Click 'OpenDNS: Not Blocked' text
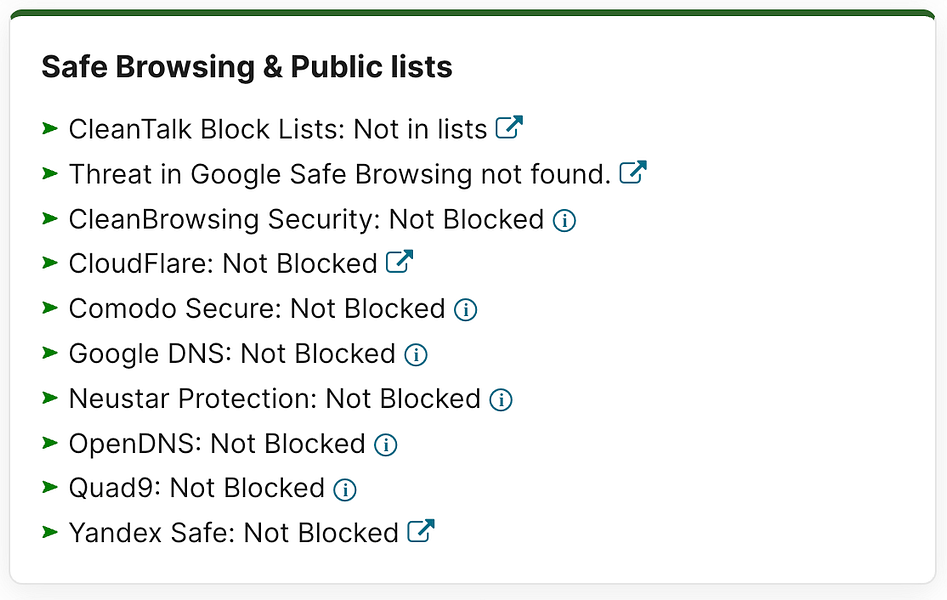Screen dimensions: 947x600 [217, 444]
